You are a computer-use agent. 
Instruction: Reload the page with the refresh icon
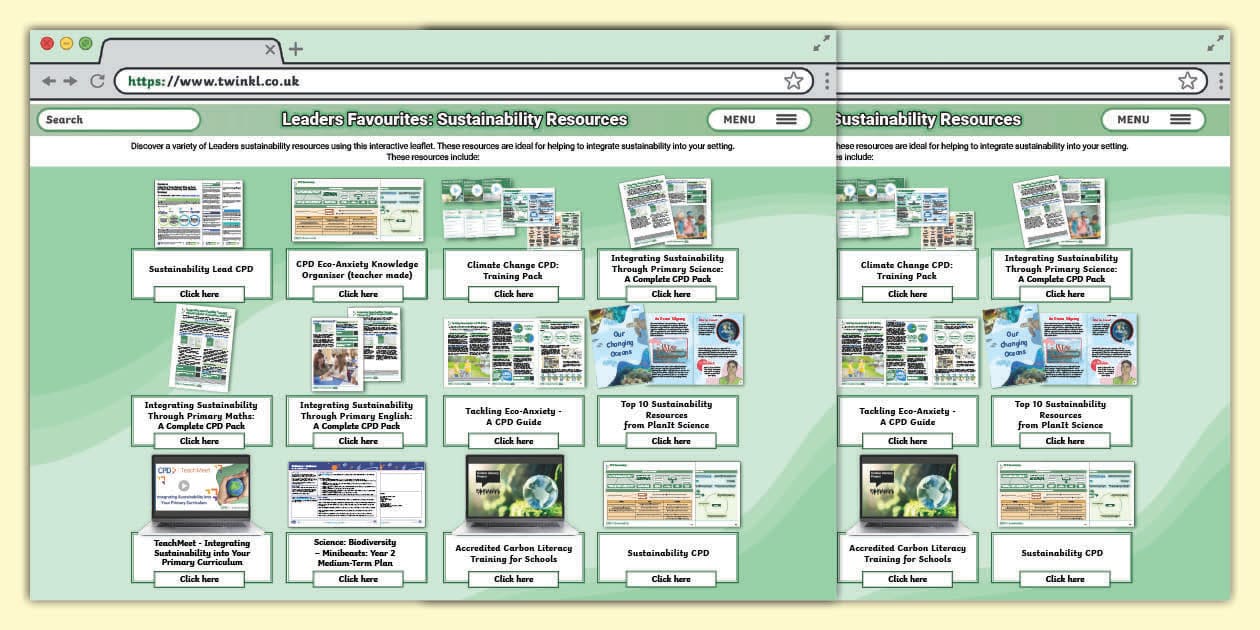(97, 81)
